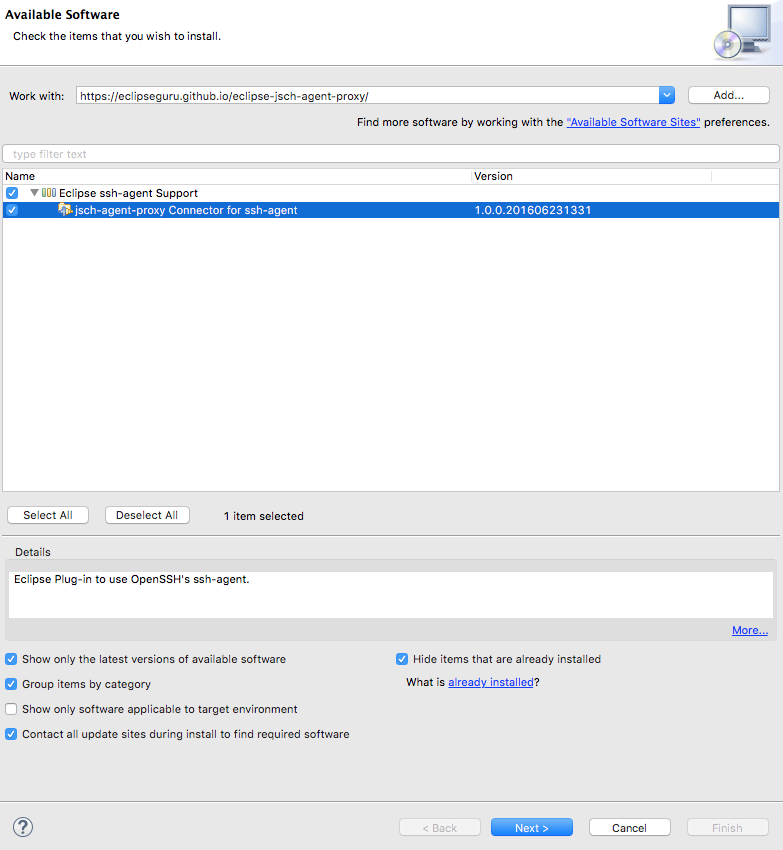
Task: Click the Eclipse ssh-agent Support category icon
Action: 49,193
